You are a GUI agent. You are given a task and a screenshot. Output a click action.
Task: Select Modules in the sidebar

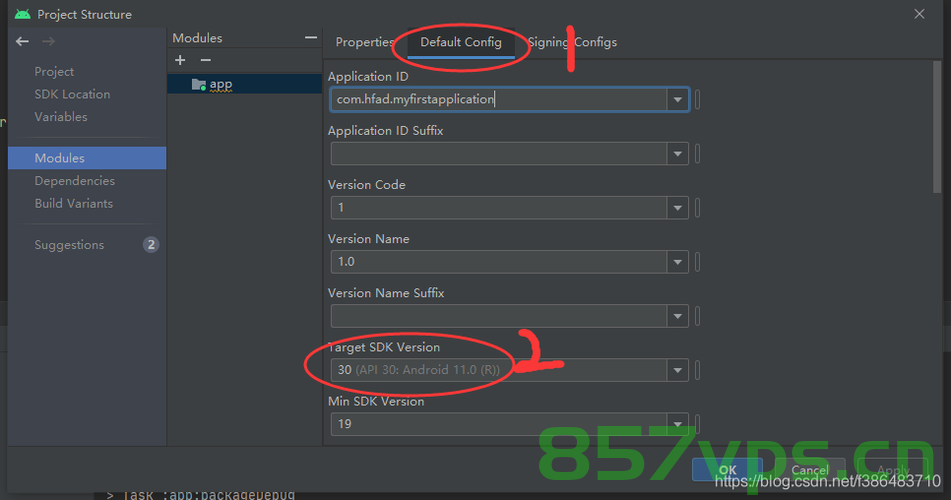pos(87,158)
